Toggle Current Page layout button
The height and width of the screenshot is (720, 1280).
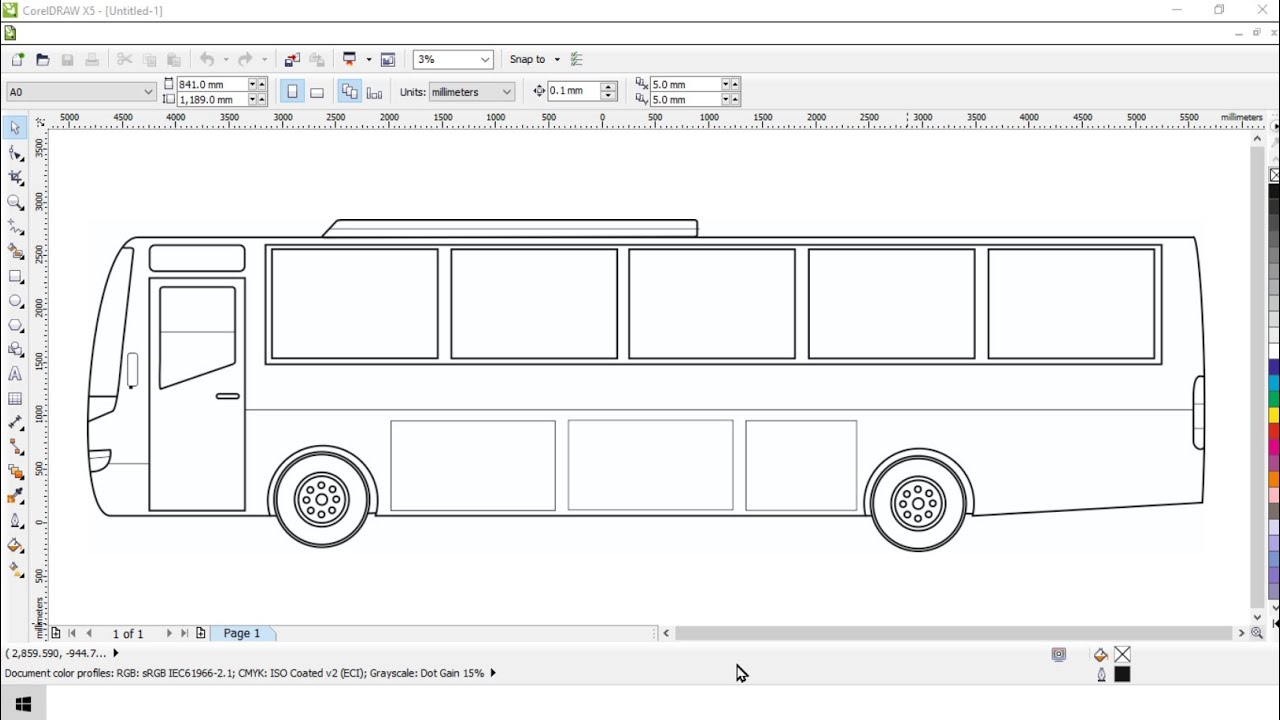[x=374, y=92]
